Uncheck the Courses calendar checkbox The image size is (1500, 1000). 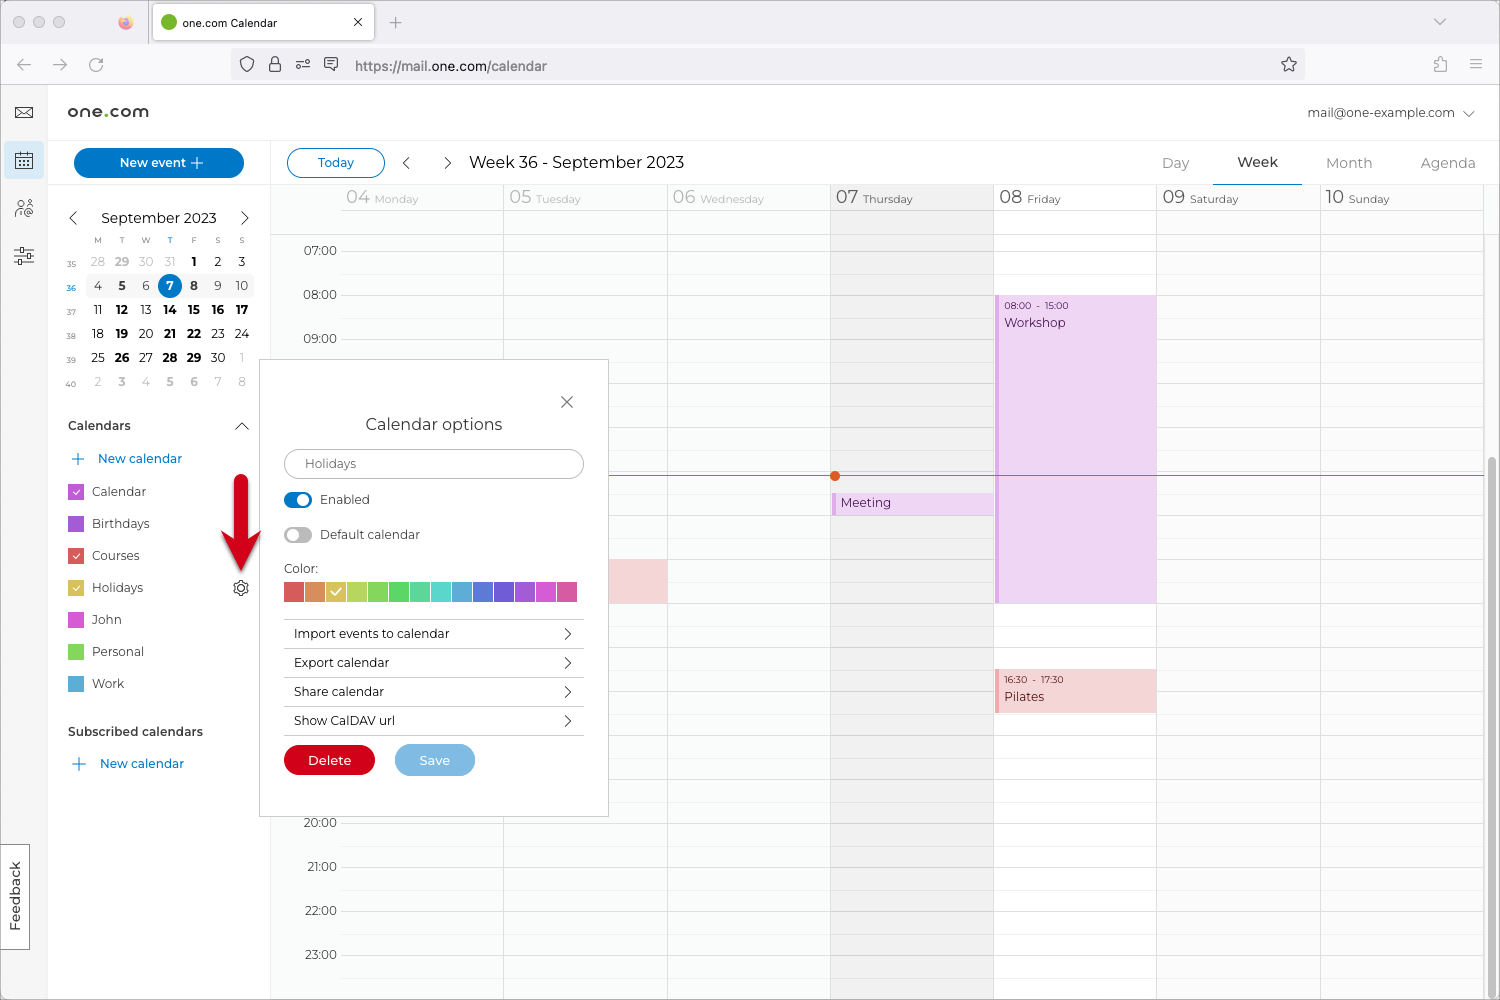pos(76,555)
